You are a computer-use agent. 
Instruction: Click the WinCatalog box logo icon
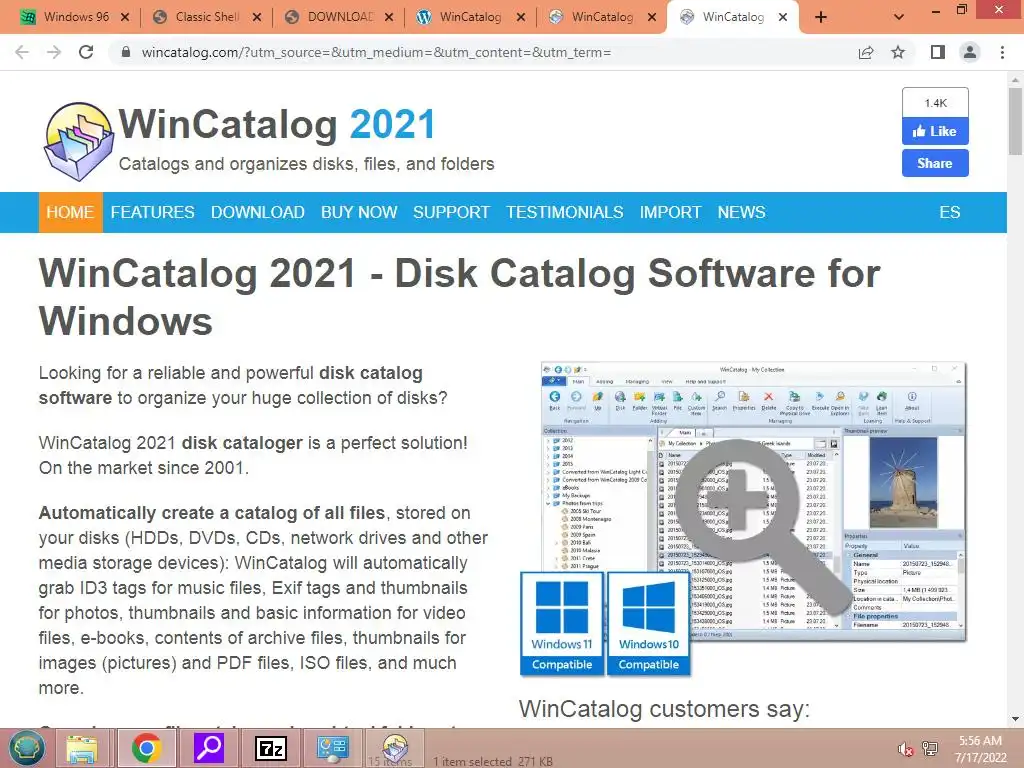pyautogui.click(x=78, y=141)
